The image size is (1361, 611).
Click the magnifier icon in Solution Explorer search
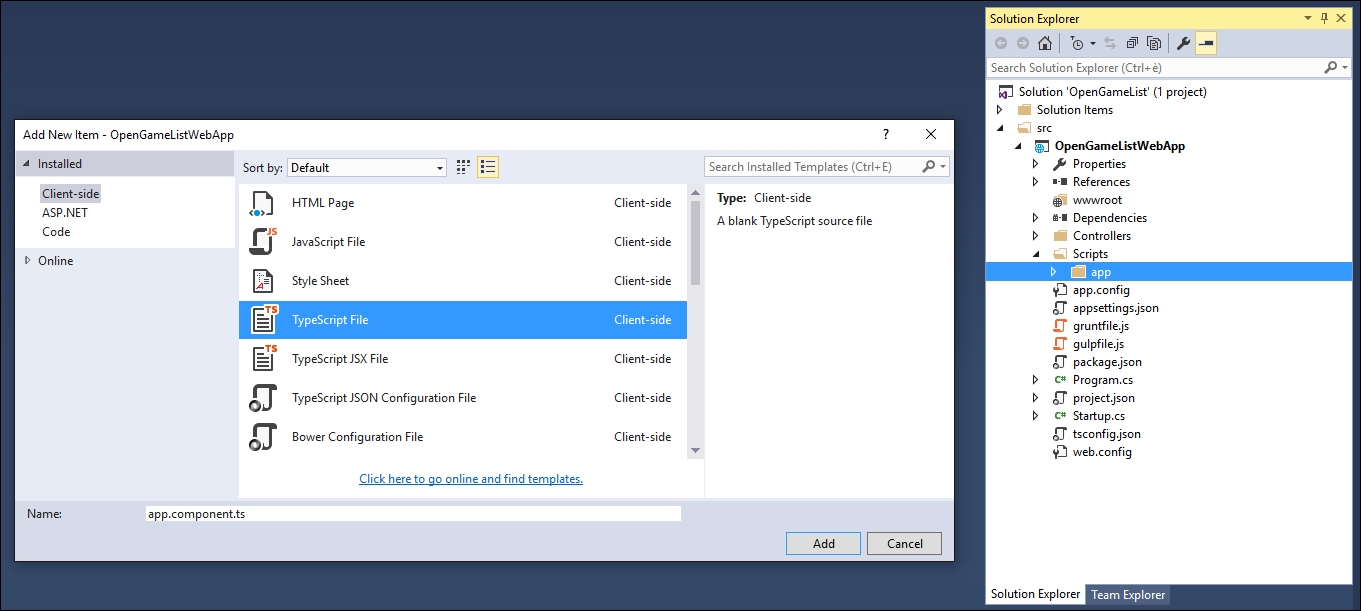1331,67
